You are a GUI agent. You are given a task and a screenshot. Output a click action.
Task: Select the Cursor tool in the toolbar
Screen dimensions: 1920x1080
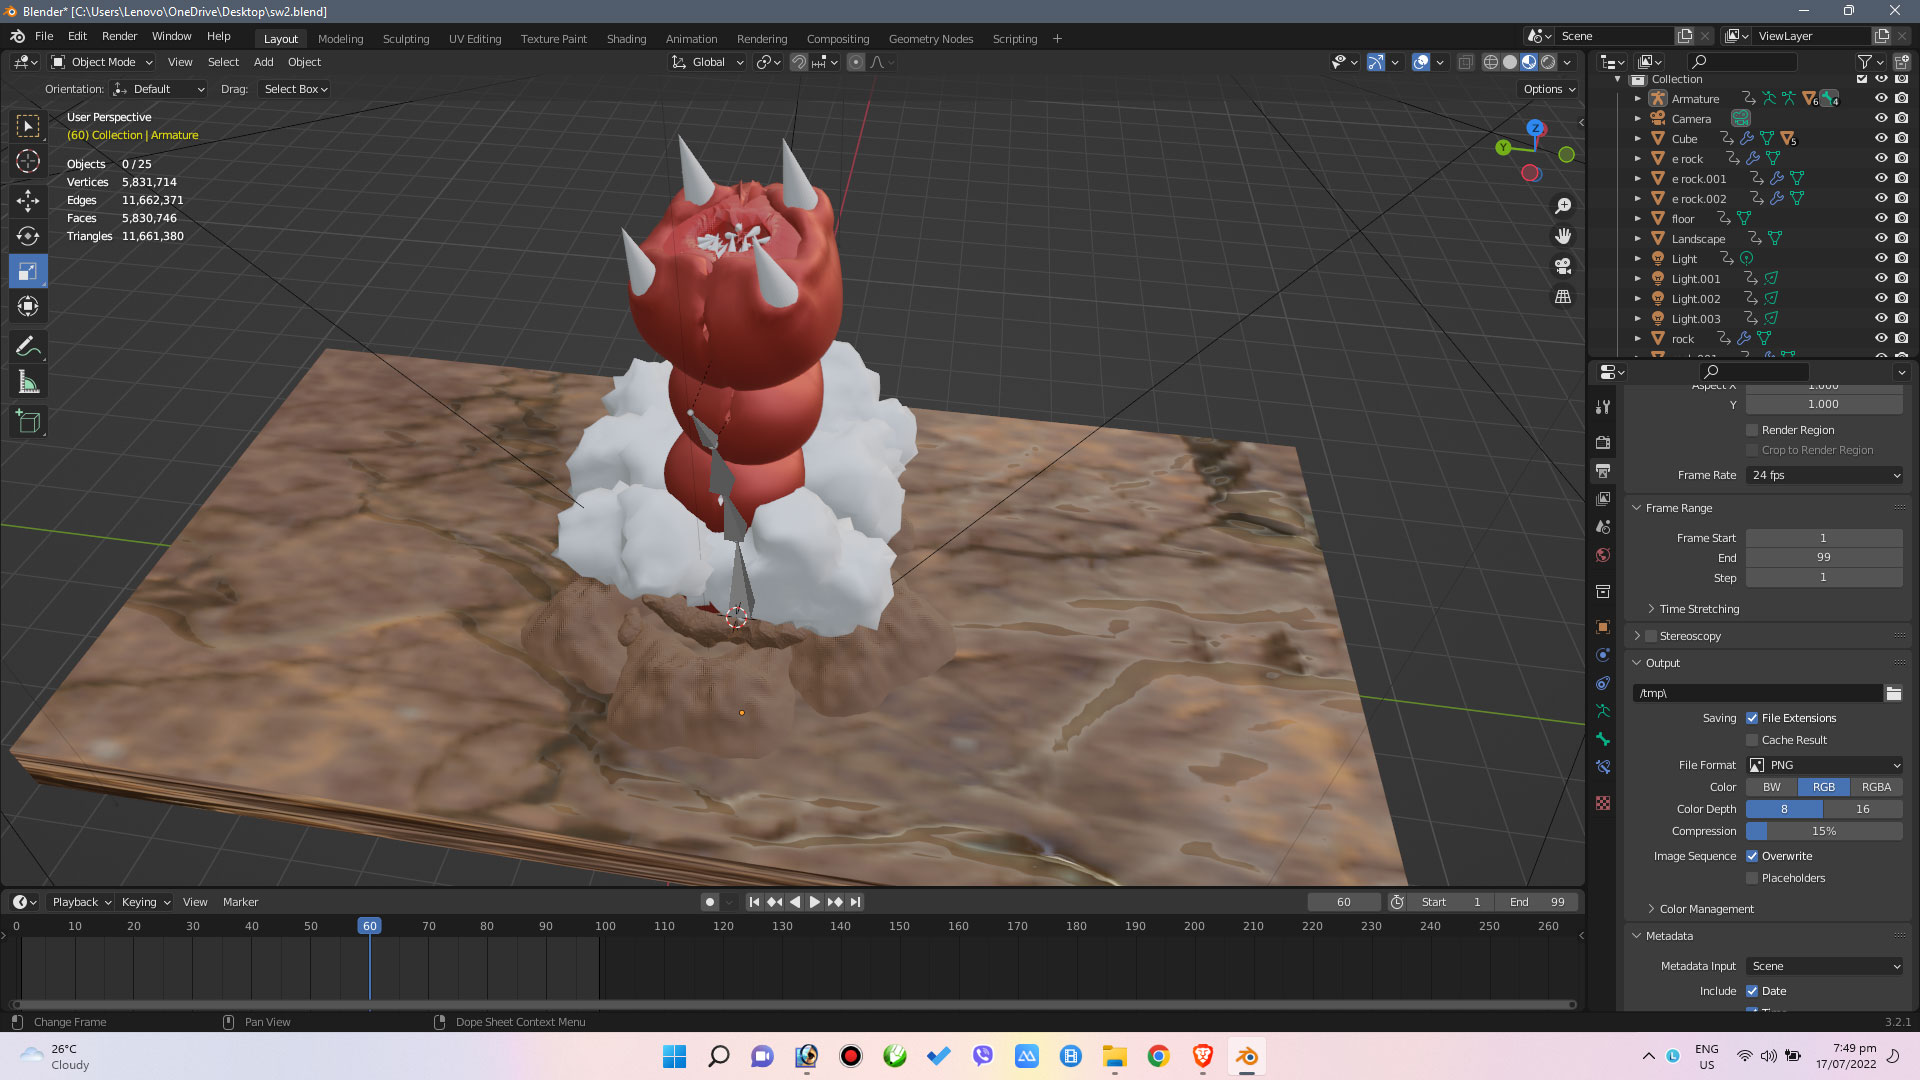click(x=28, y=161)
